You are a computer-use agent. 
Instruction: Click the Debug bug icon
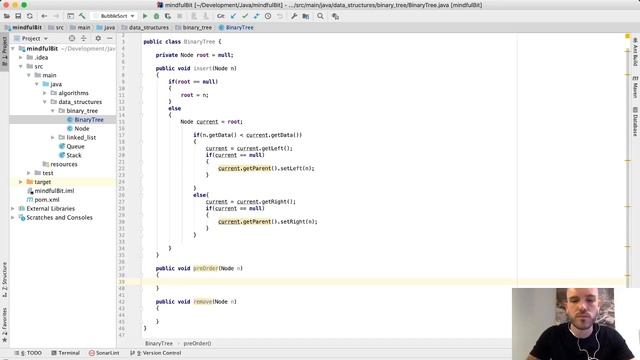(156, 16)
